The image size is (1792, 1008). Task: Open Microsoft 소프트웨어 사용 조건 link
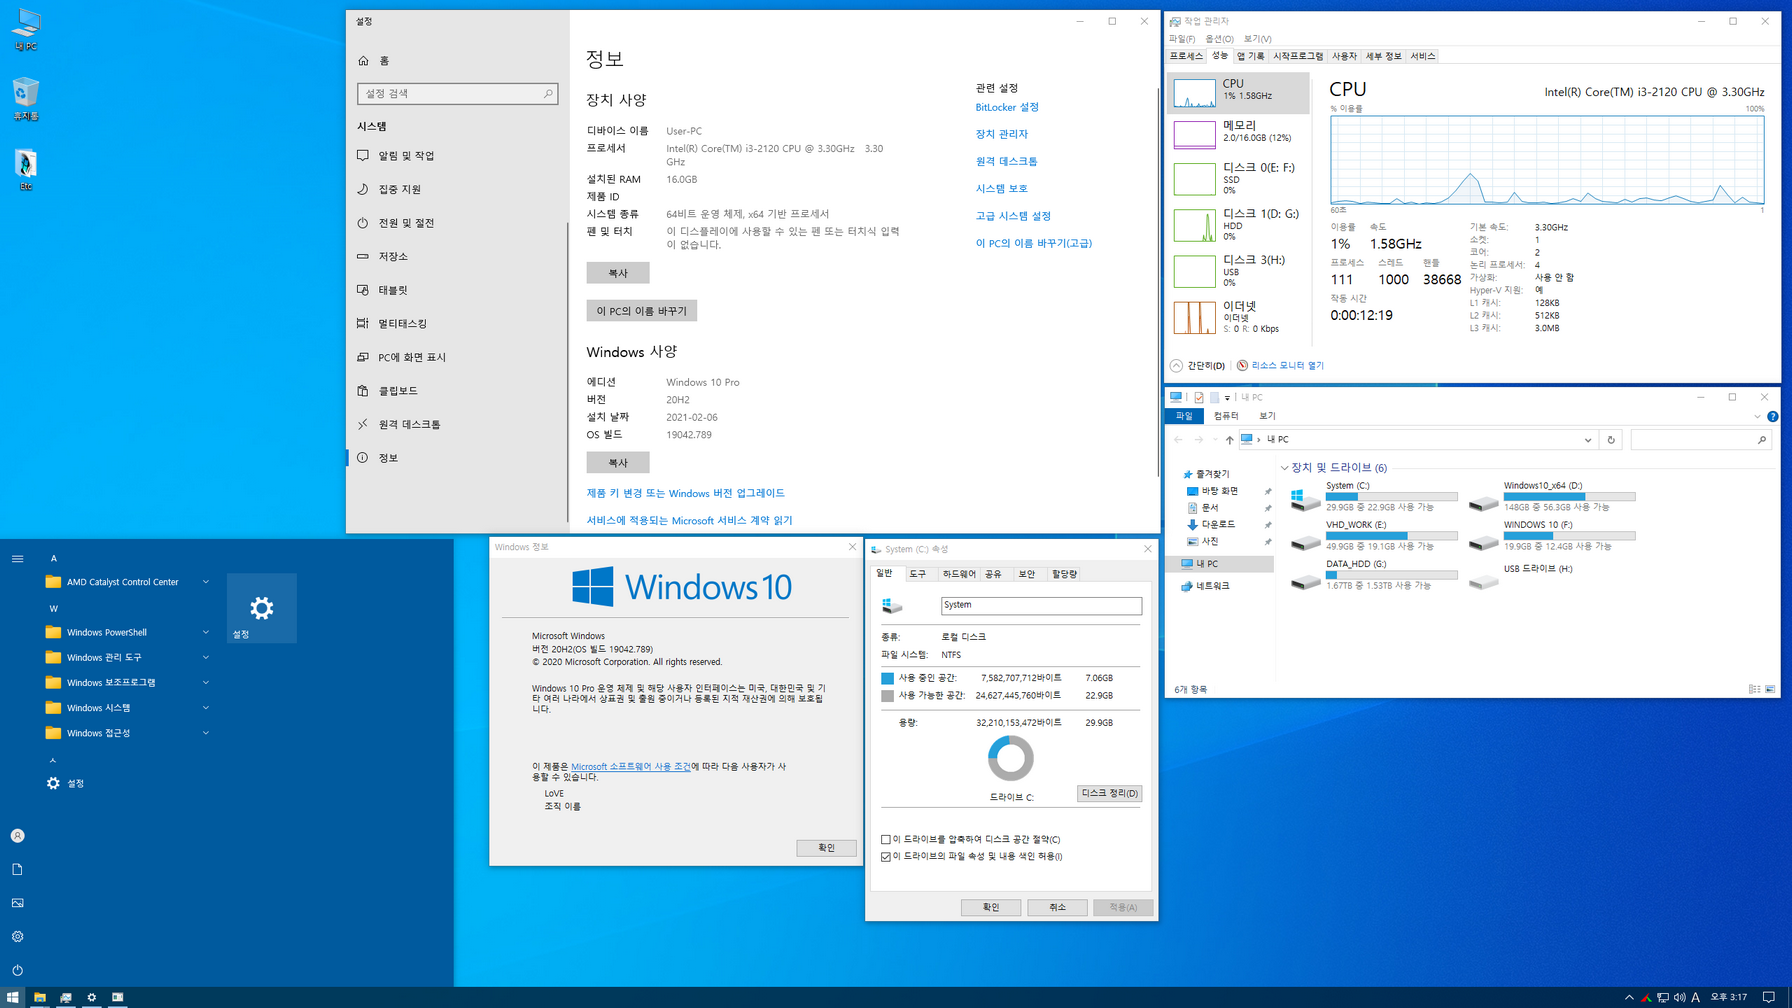pos(630,767)
